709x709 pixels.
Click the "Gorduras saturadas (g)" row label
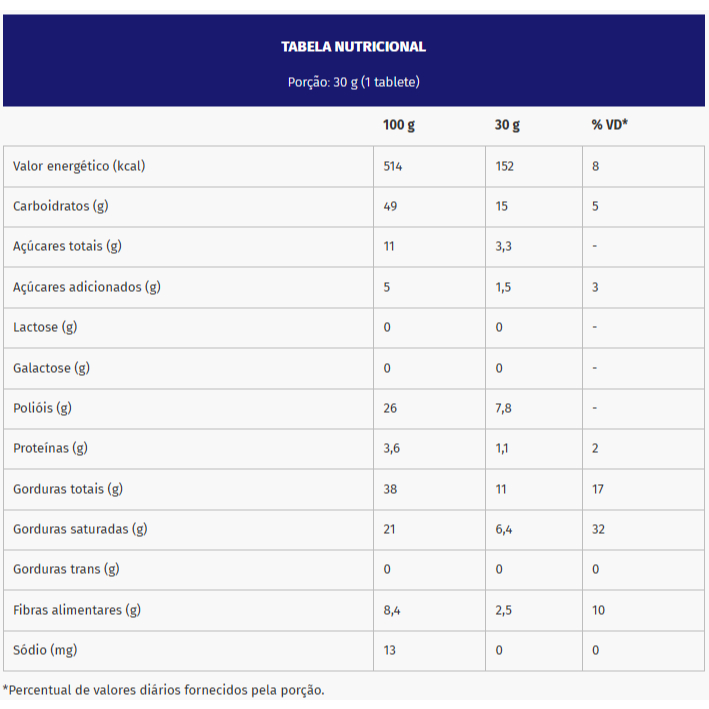click(x=80, y=529)
